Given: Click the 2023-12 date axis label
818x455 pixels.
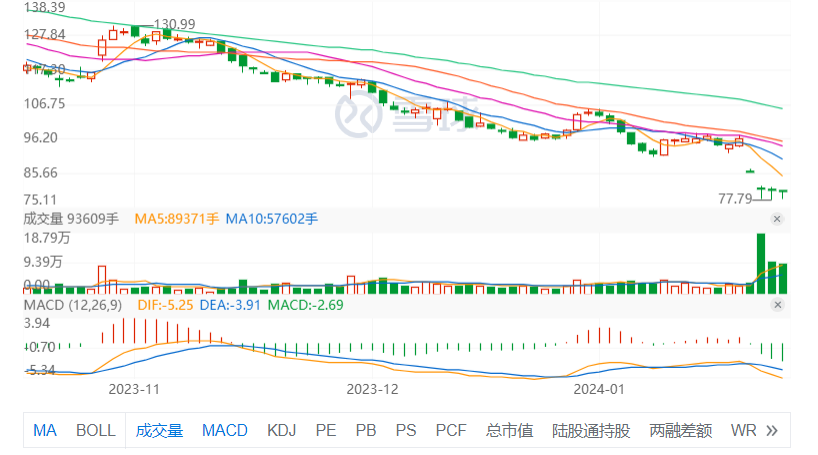Looking at the screenshot, I should pos(372,389).
